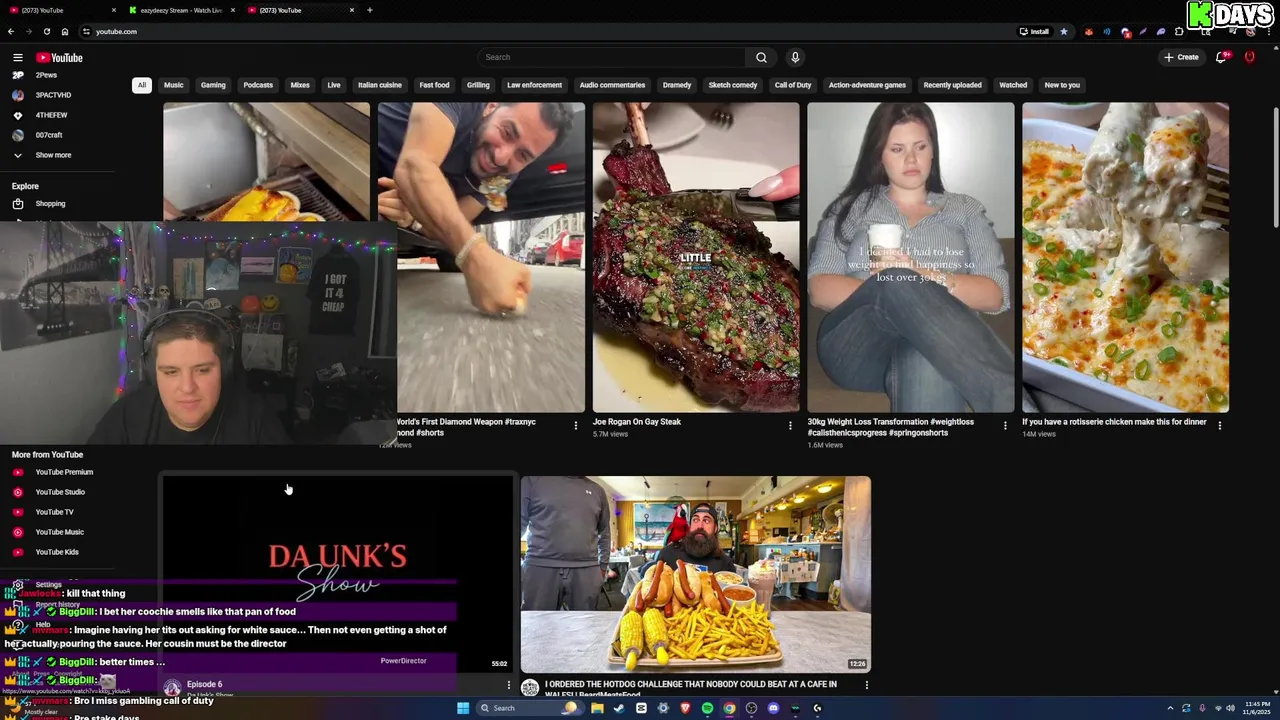
Task: Open World's First Diamond Weapon short title
Action: tap(466, 427)
